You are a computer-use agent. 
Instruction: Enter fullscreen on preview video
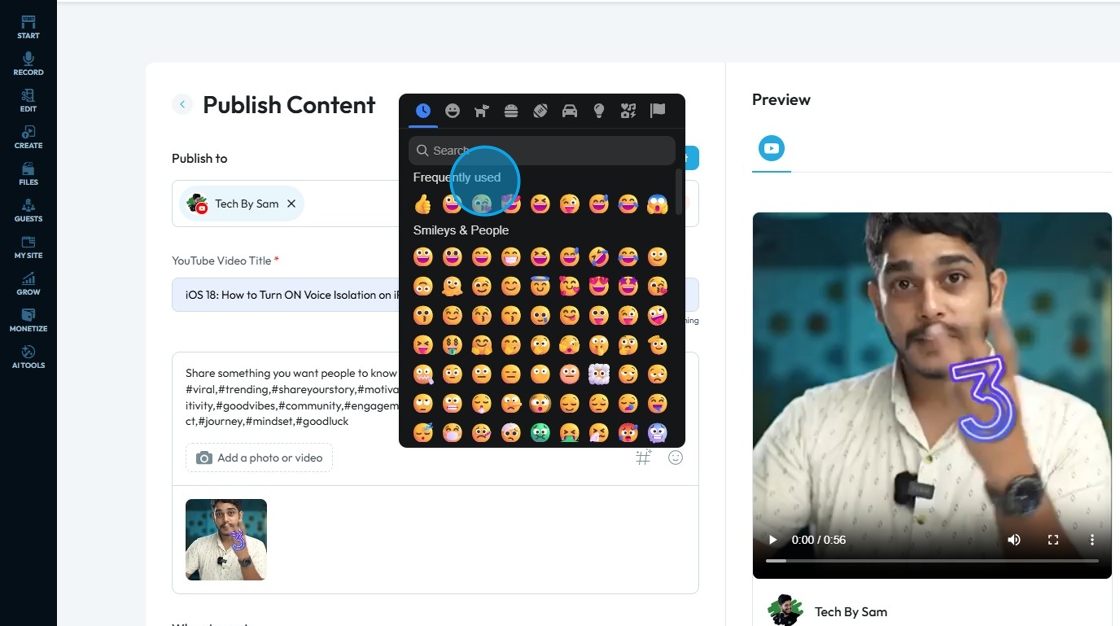pyautogui.click(x=1053, y=540)
